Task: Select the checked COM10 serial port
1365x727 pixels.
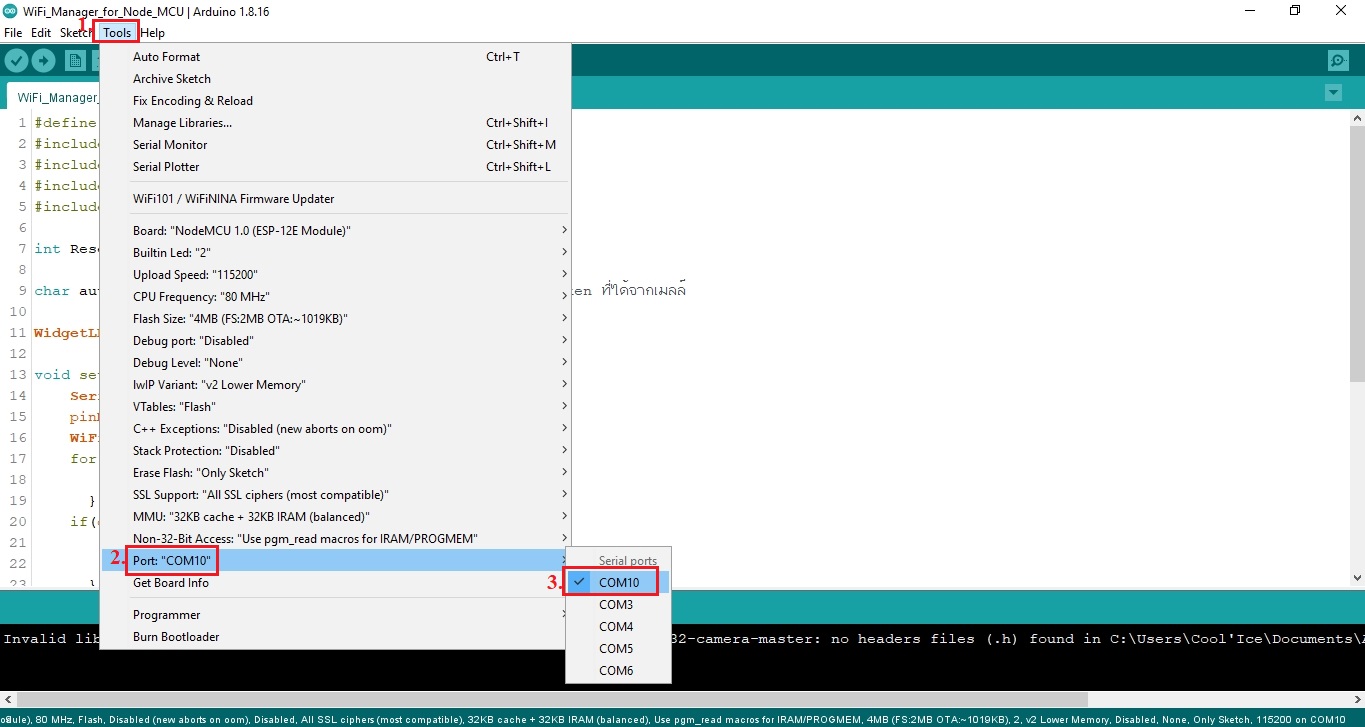Action: [618, 583]
